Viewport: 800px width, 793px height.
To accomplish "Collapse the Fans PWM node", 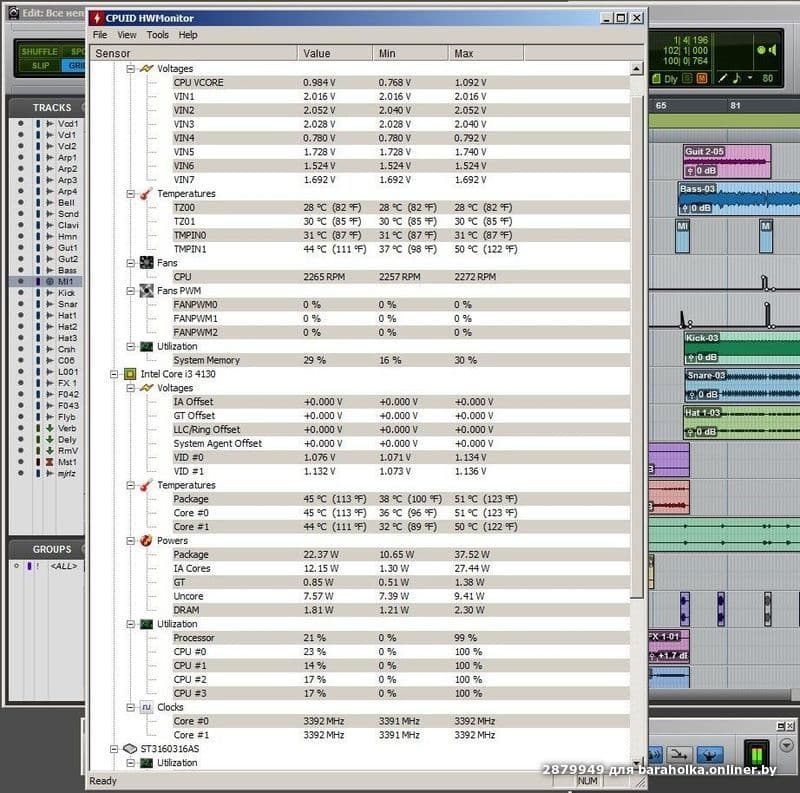I will pyautogui.click(x=131, y=290).
